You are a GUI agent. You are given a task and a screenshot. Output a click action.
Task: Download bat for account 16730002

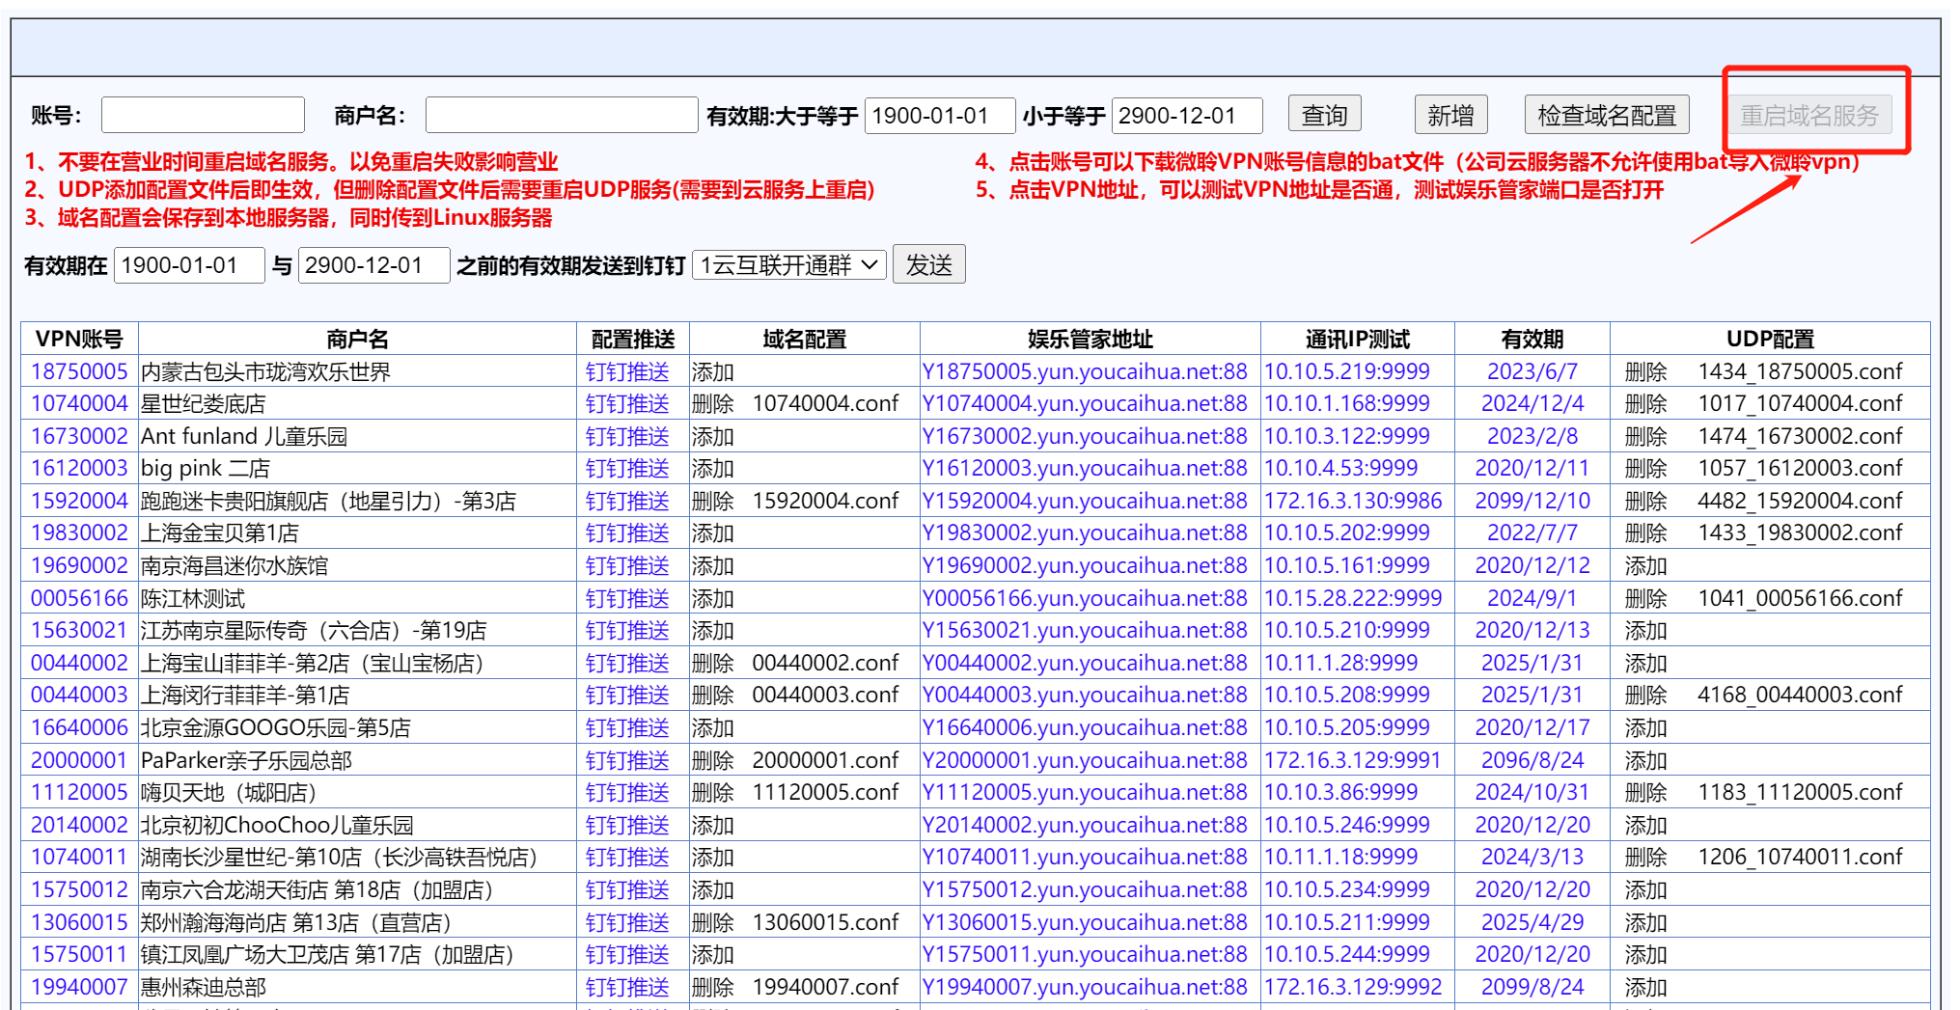tap(79, 436)
